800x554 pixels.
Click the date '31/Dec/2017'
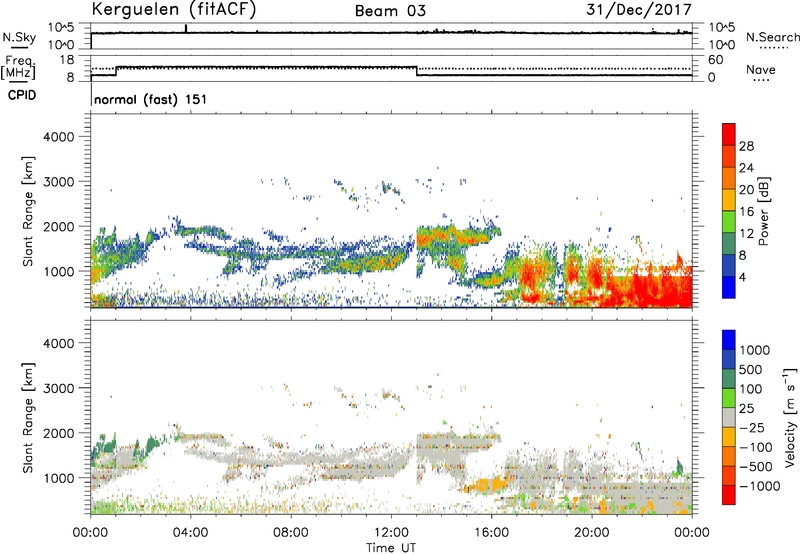pyautogui.click(x=639, y=9)
